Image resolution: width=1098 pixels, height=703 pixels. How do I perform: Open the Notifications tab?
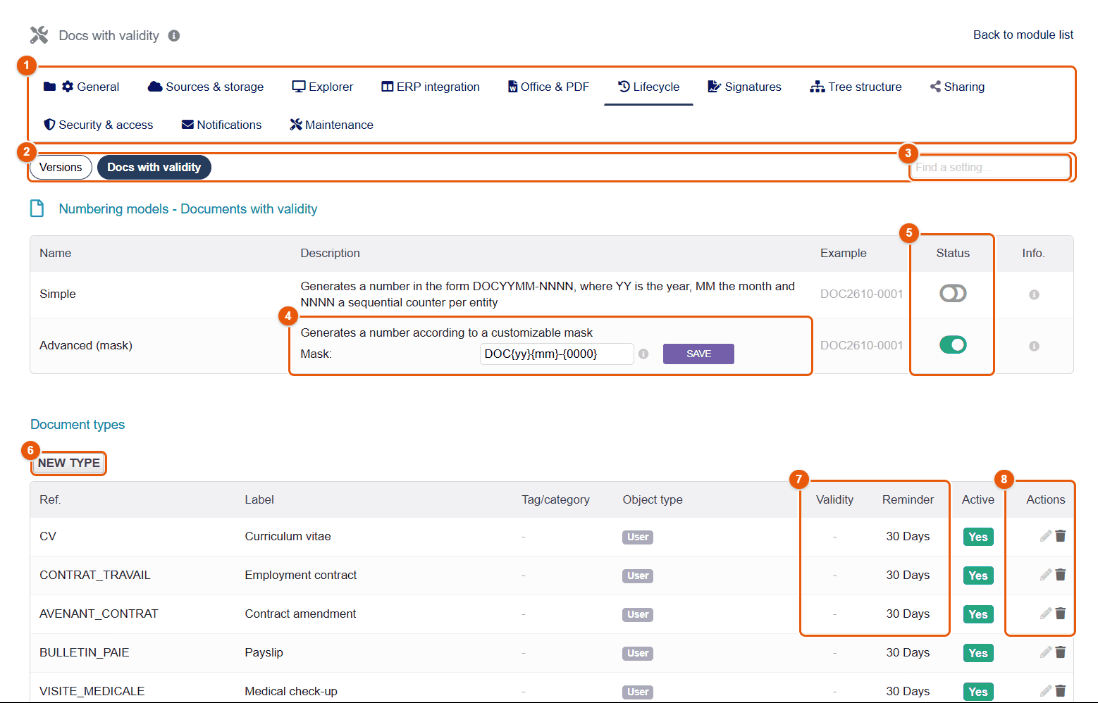click(221, 125)
